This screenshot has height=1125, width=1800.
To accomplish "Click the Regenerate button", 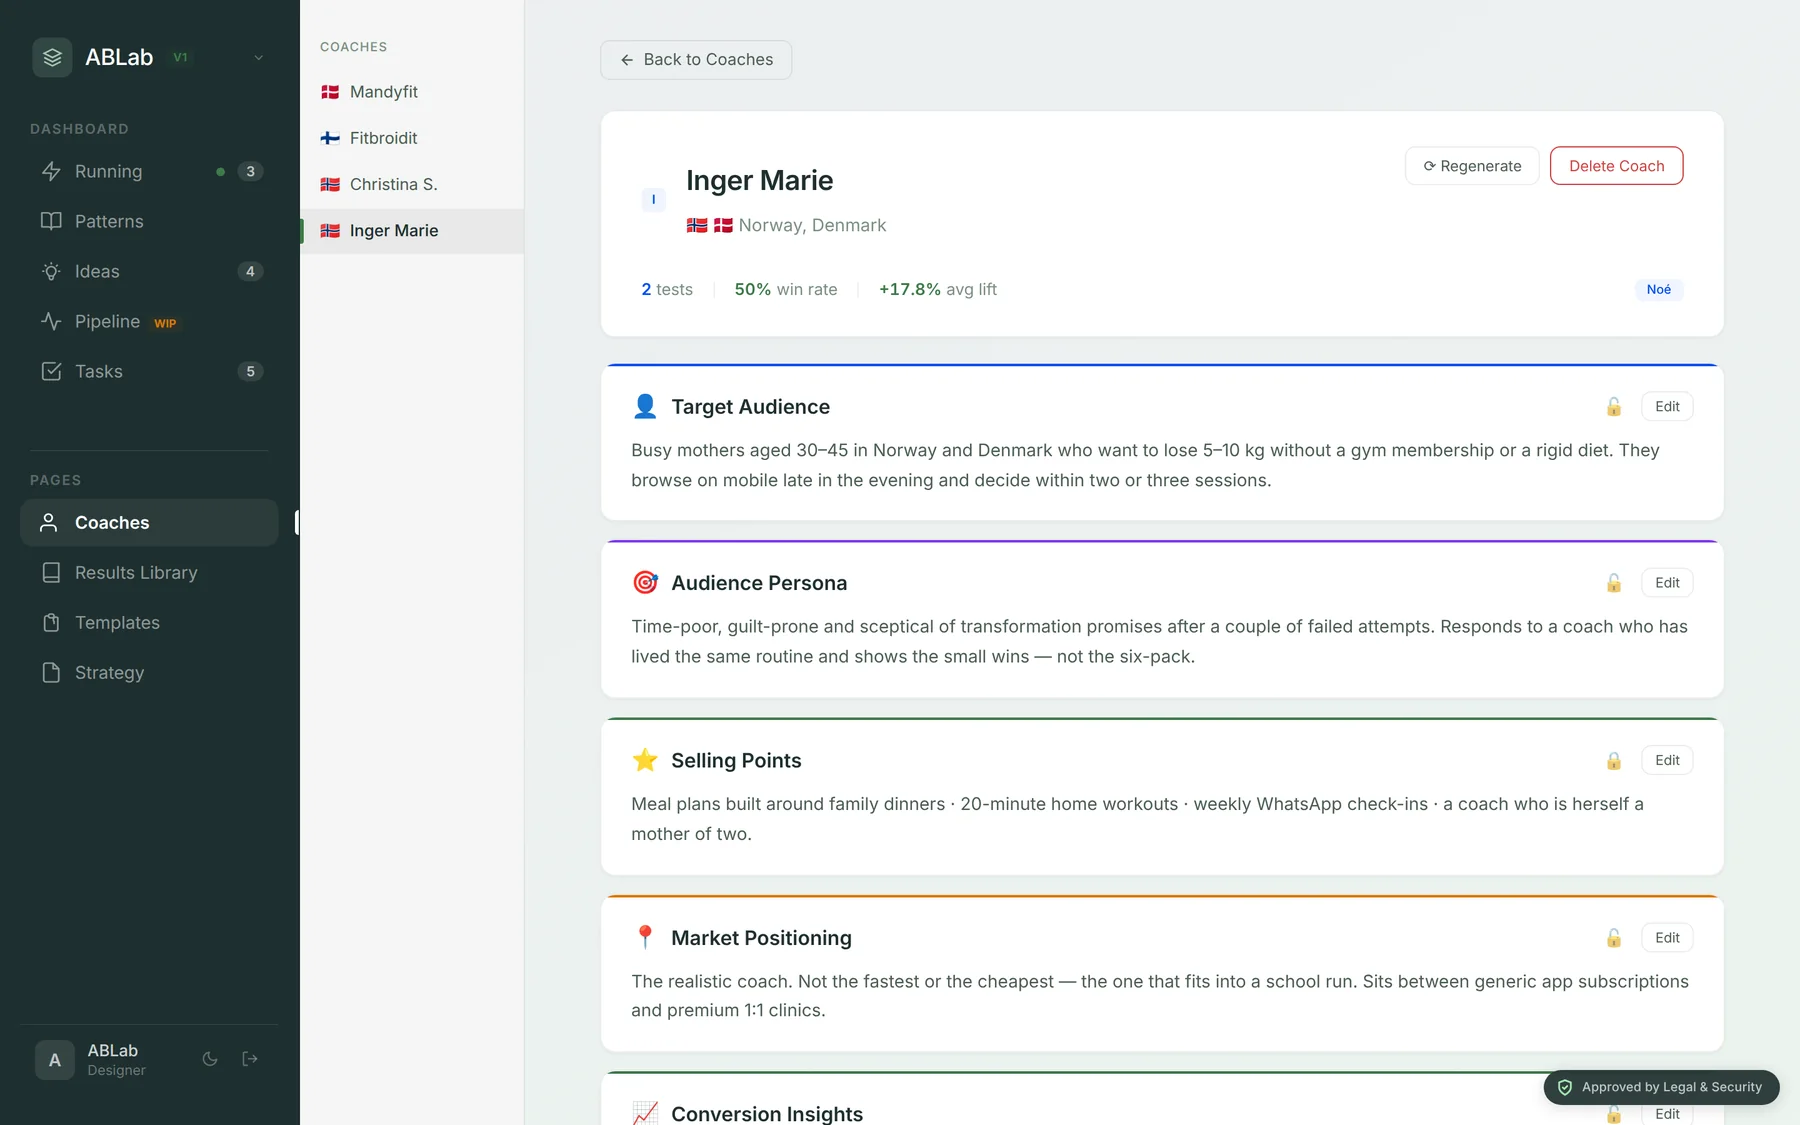I will 1472,166.
